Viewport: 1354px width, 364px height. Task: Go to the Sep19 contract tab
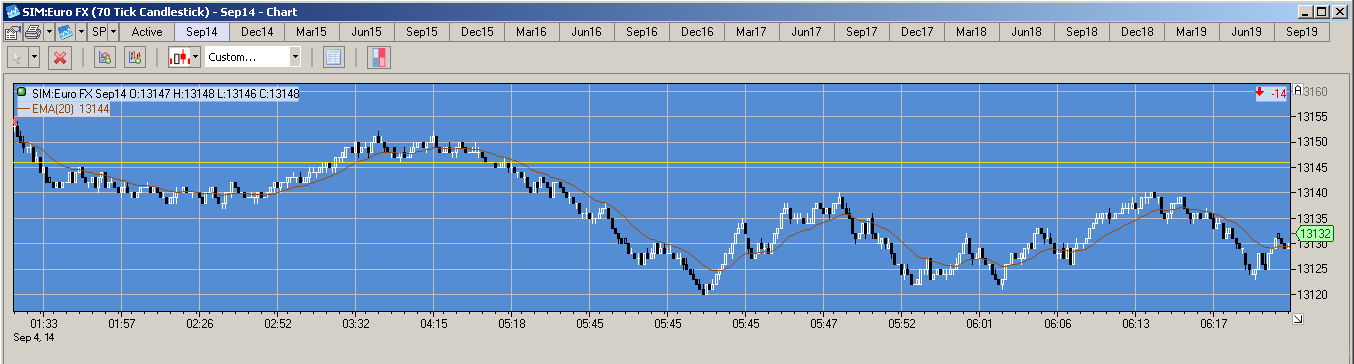(x=1302, y=31)
